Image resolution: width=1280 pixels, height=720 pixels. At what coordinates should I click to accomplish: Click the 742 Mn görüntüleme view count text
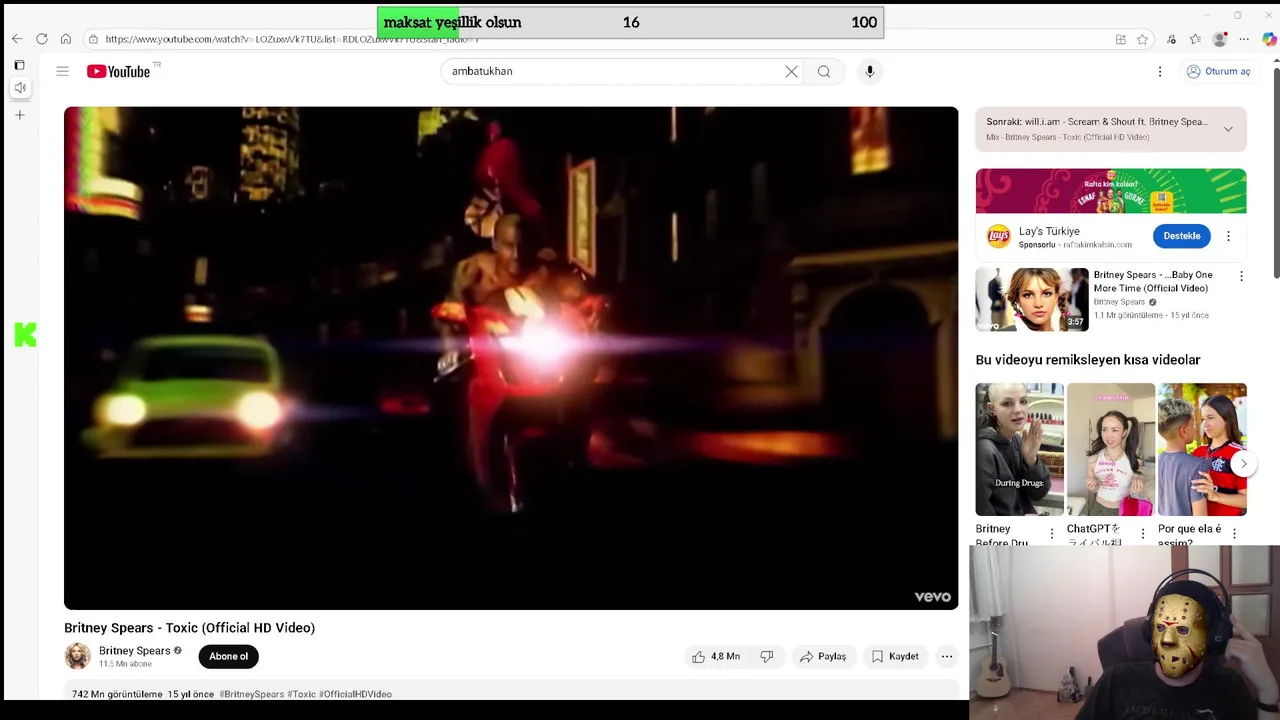[x=117, y=694]
